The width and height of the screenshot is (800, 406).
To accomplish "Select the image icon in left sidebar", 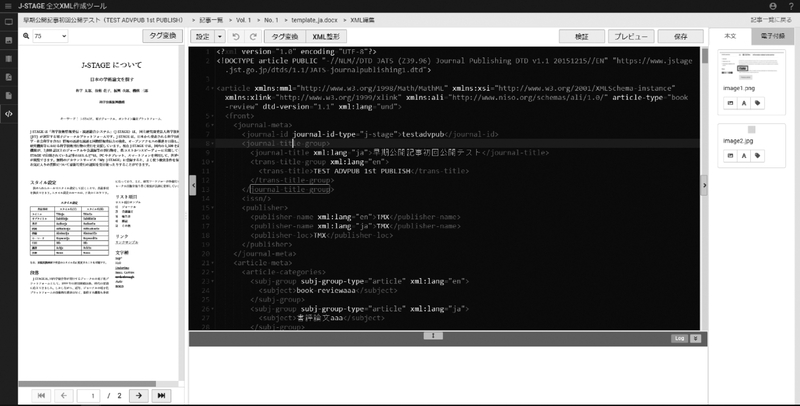I will (x=9, y=40).
